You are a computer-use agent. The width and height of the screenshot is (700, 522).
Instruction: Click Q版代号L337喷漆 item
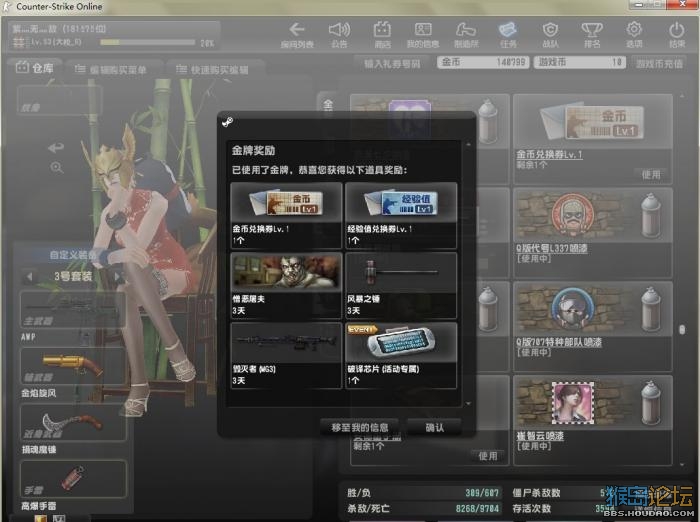pos(552,249)
